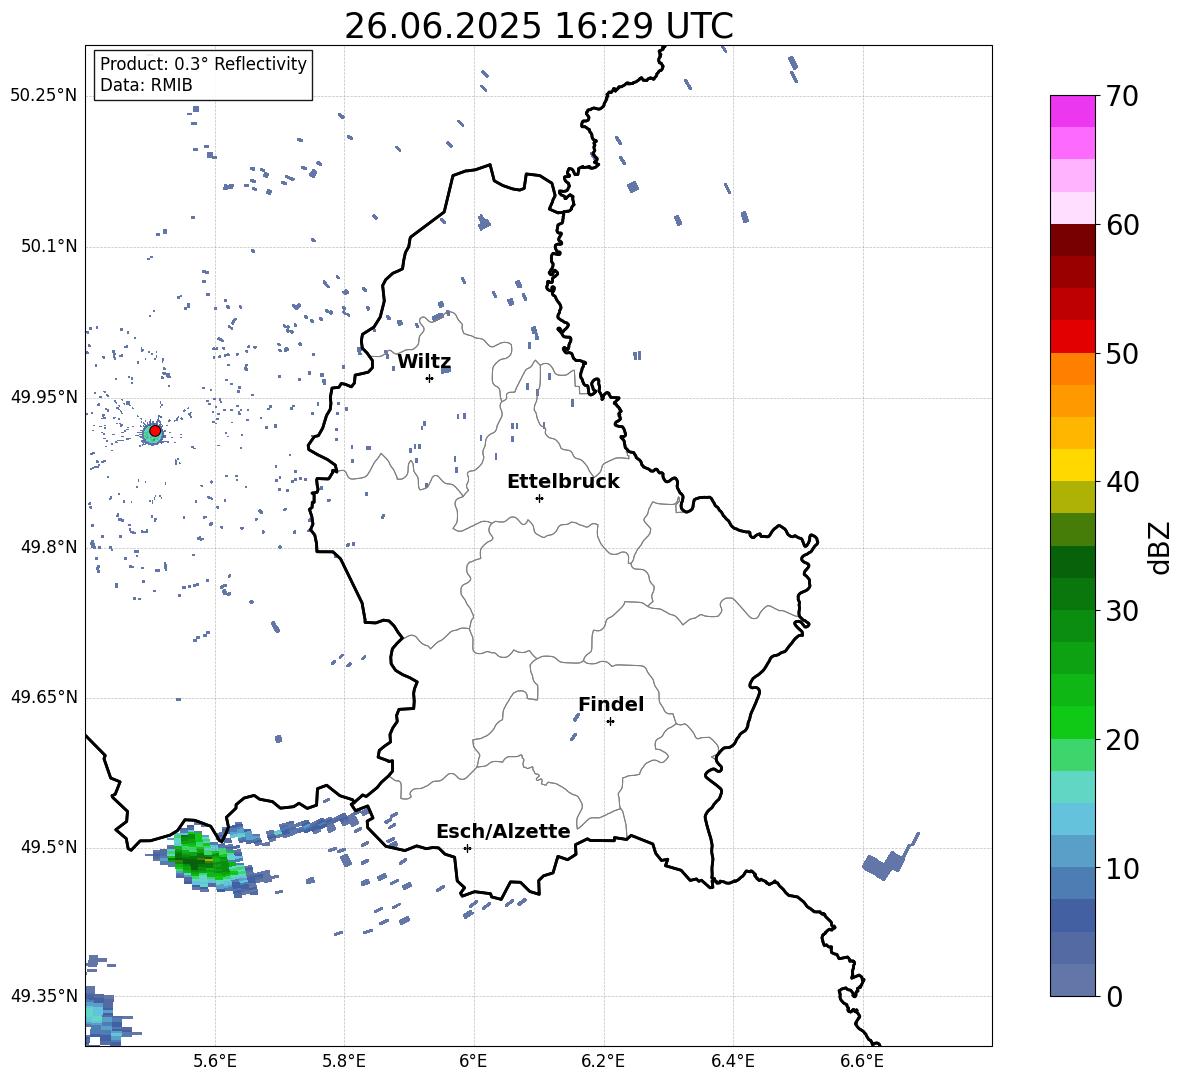The height and width of the screenshot is (1081, 1184).
Task: Click the title 26.06.2025 16:29 UTC
Action: tap(539, 26)
